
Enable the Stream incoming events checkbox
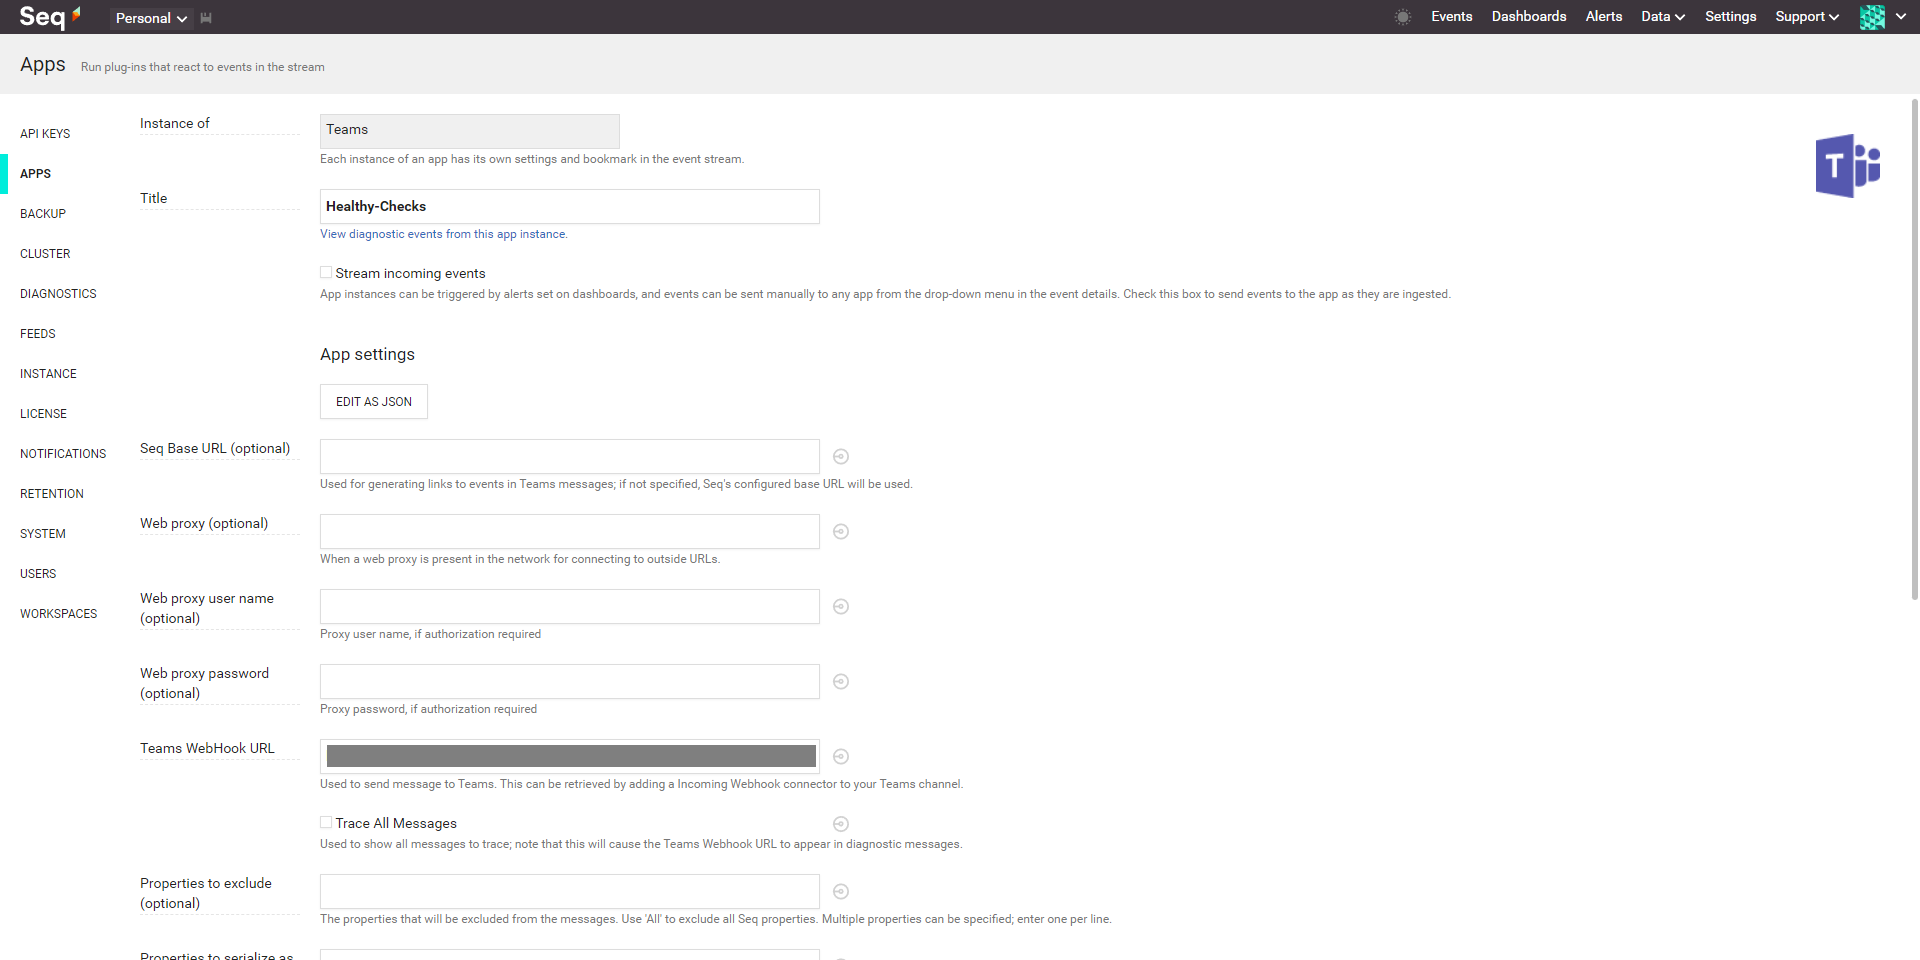click(326, 273)
